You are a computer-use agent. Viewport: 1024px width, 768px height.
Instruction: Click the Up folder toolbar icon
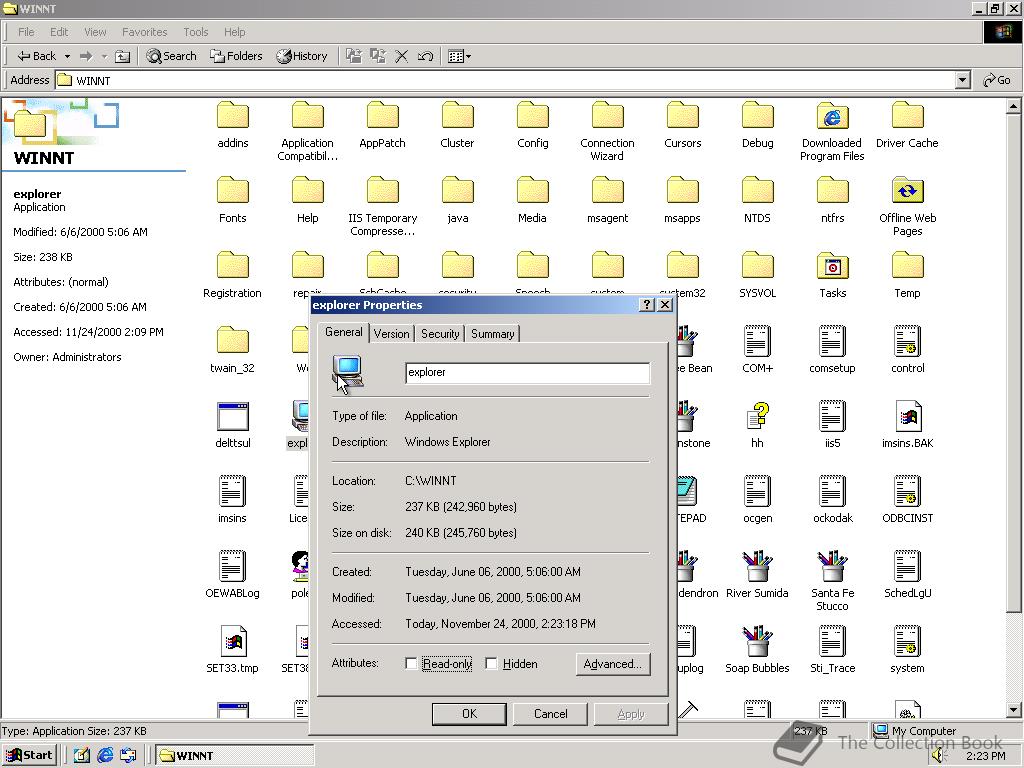122,56
